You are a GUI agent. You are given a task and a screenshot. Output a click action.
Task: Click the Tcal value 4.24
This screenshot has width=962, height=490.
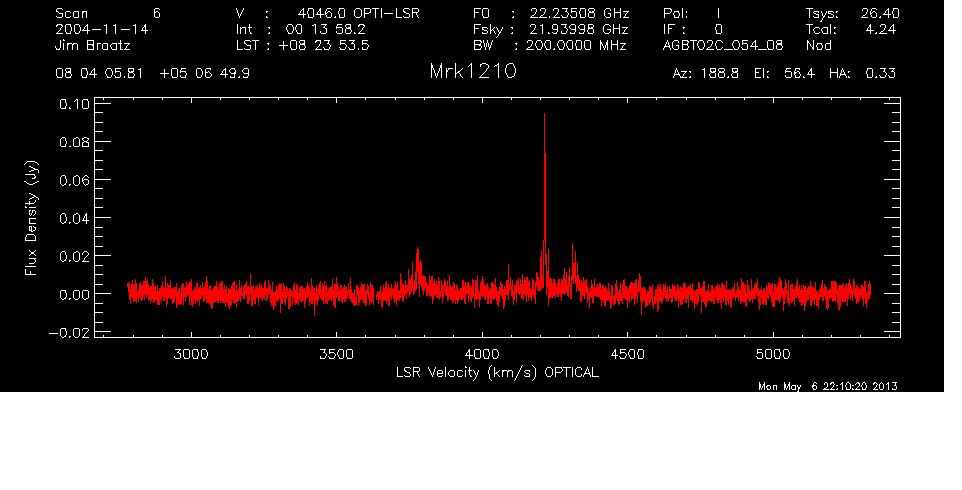pos(881,29)
